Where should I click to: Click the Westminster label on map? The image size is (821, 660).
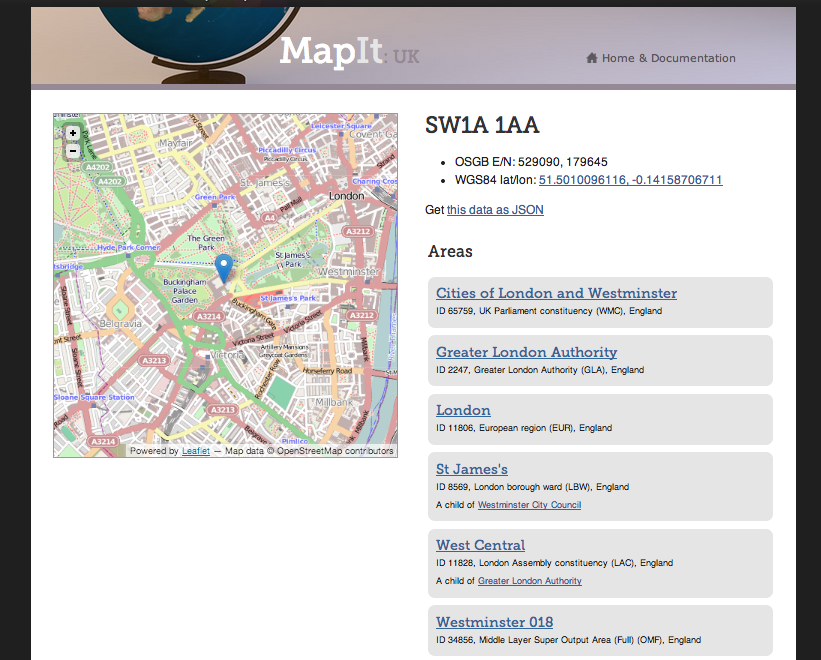349,272
